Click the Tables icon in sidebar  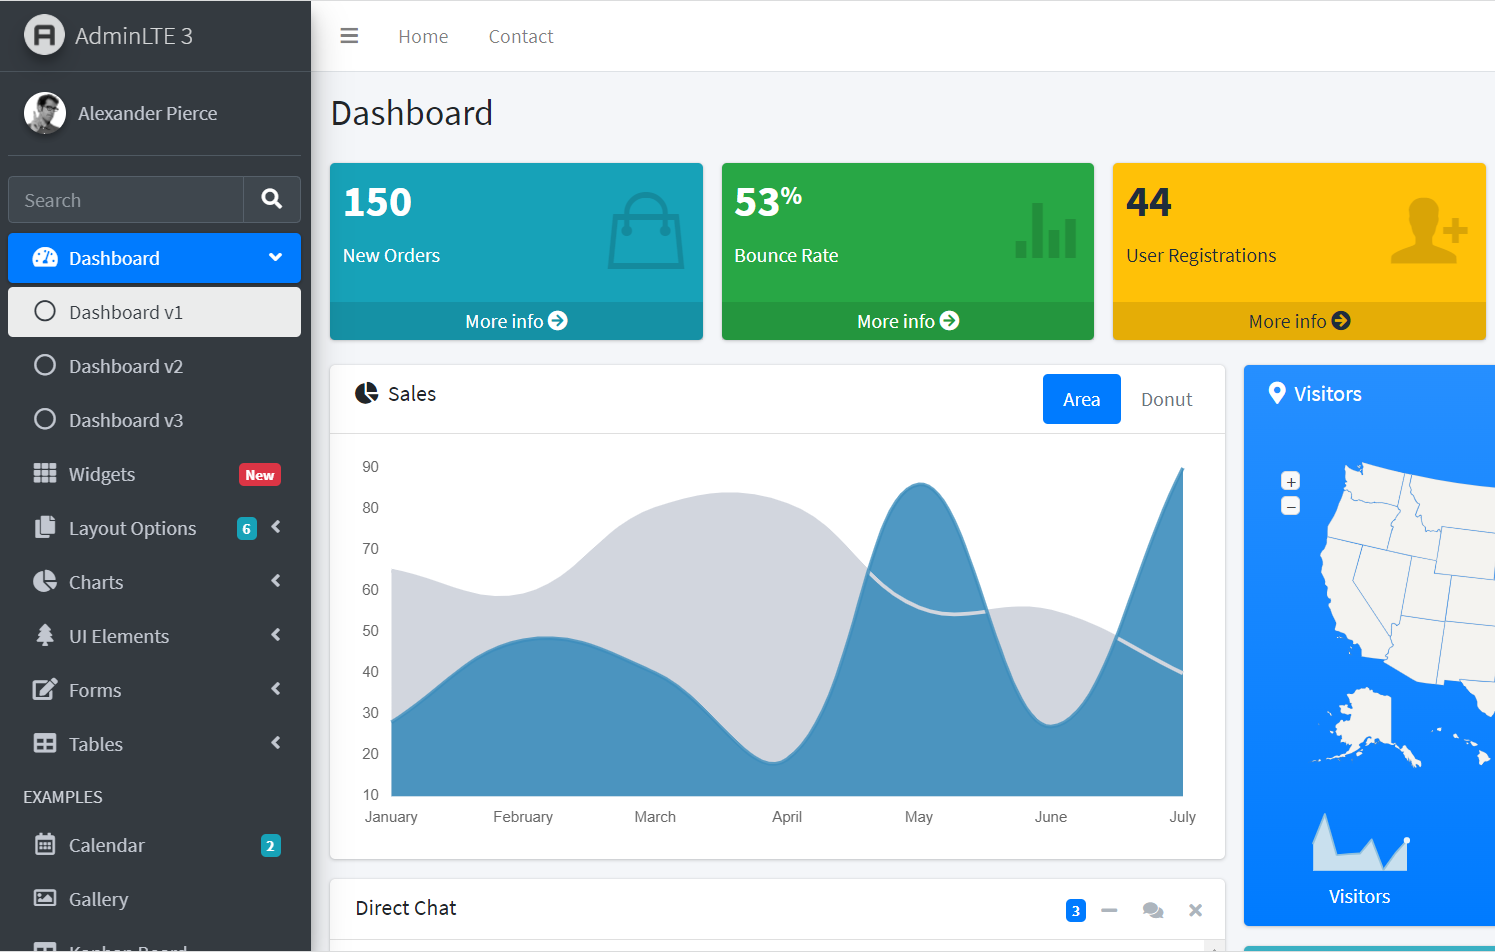coord(45,743)
